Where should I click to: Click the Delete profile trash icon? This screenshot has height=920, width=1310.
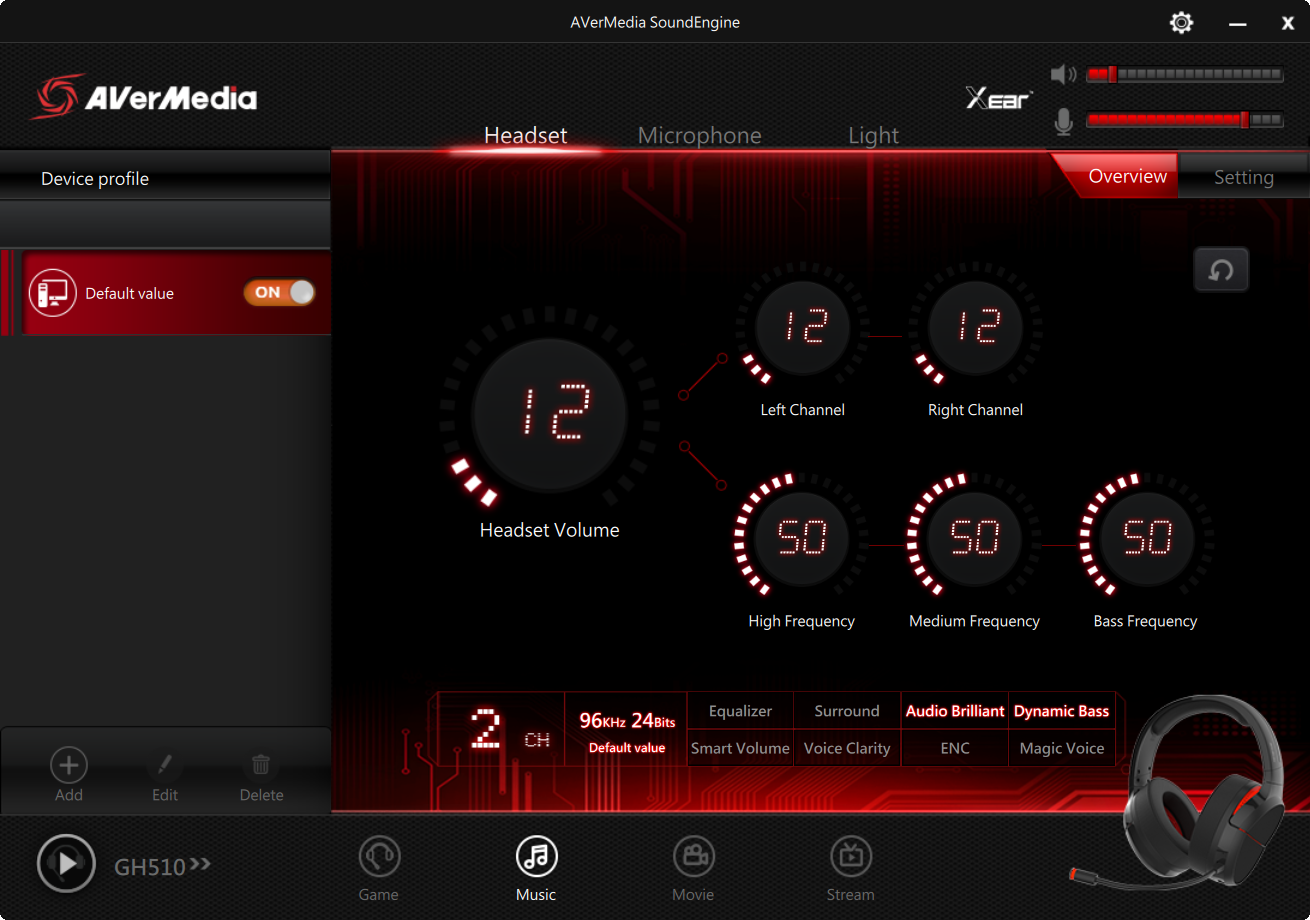[261, 766]
